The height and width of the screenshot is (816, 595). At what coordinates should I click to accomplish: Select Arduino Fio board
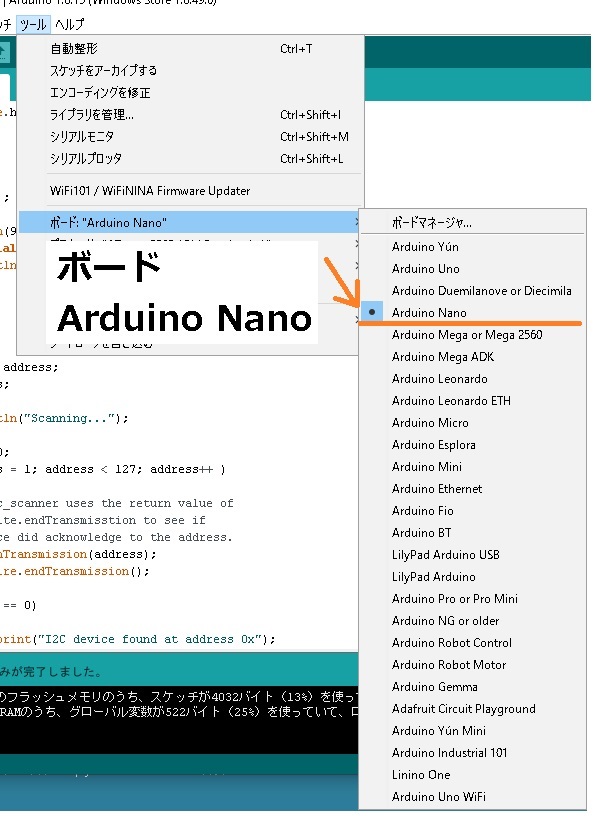point(473,511)
